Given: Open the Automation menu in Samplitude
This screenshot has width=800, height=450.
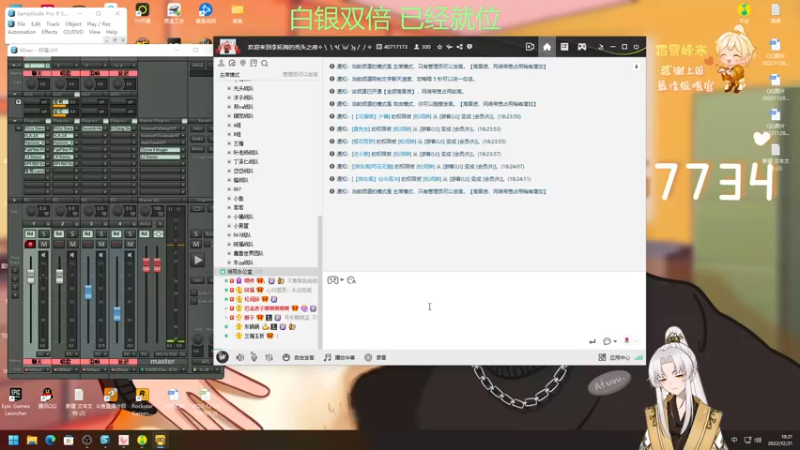Looking at the screenshot, I should point(22,32).
